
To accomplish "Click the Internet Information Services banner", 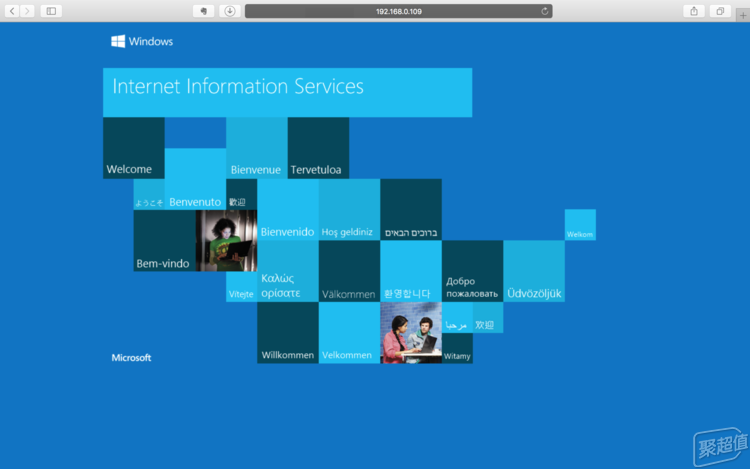I will click(x=287, y=92).
